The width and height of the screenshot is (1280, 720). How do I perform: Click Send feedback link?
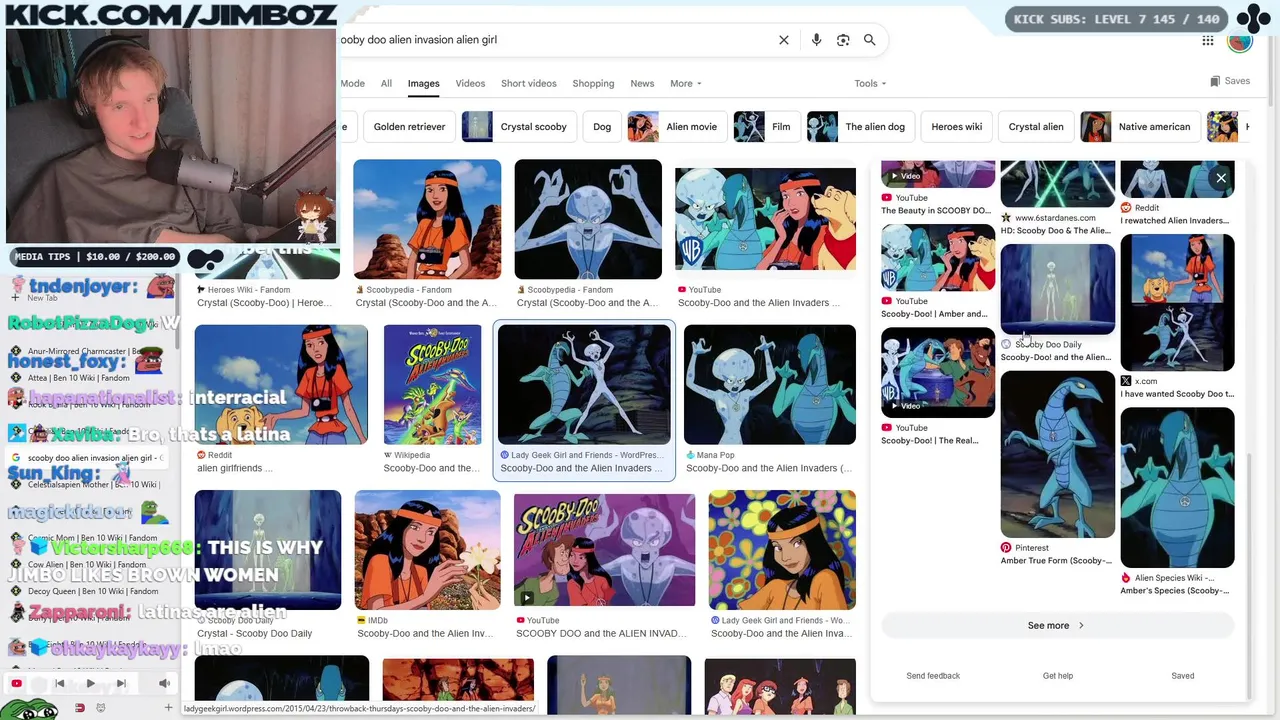(x=933, y=676)
